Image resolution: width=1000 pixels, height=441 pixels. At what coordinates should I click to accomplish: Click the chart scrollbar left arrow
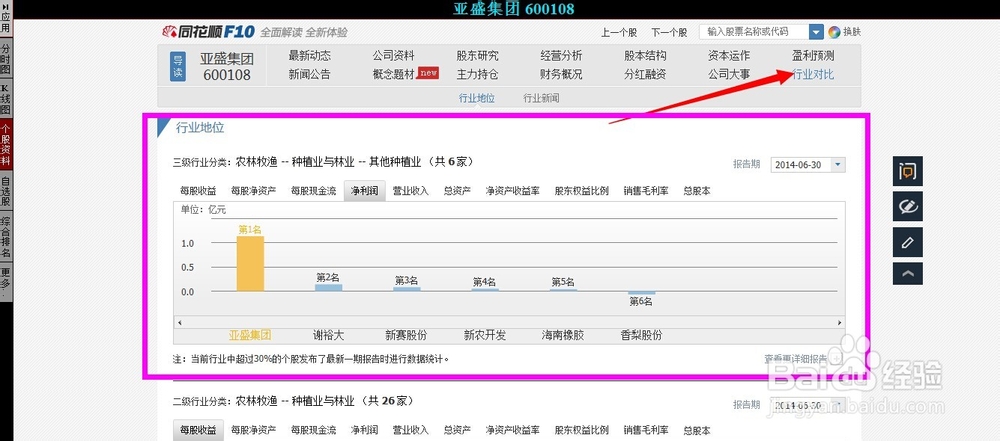(180, 323)
